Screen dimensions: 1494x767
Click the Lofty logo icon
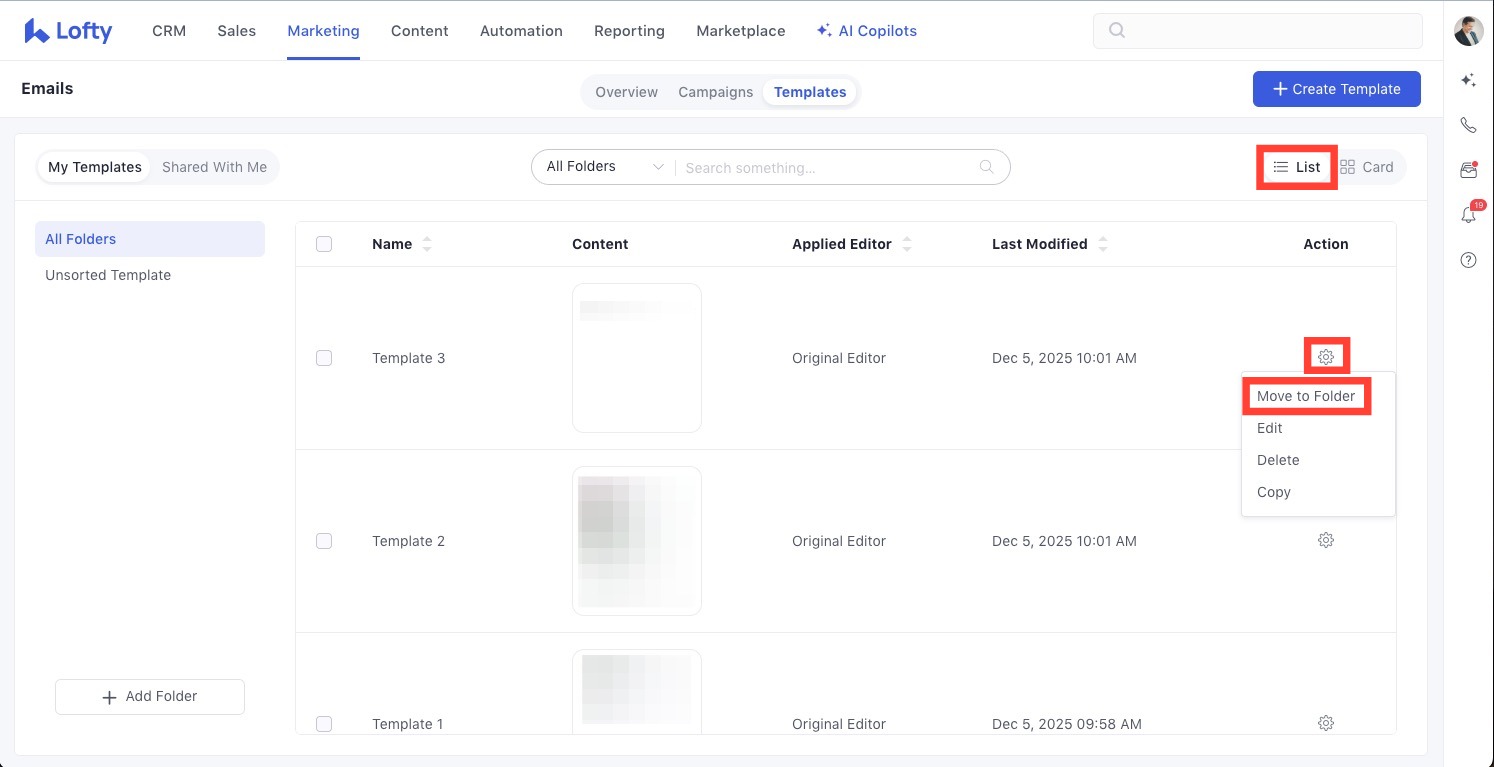(37, 31)
